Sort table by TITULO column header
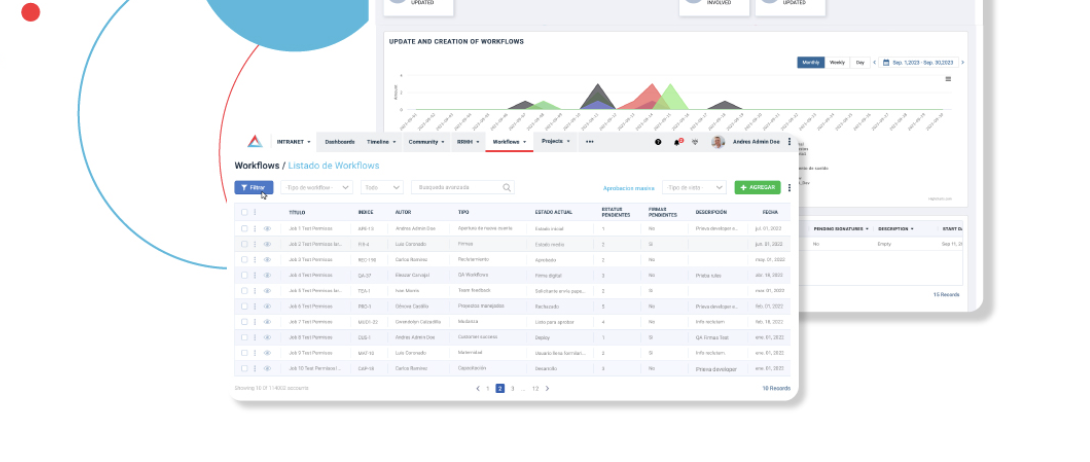 pyautogui.click(x=297, y=213)
